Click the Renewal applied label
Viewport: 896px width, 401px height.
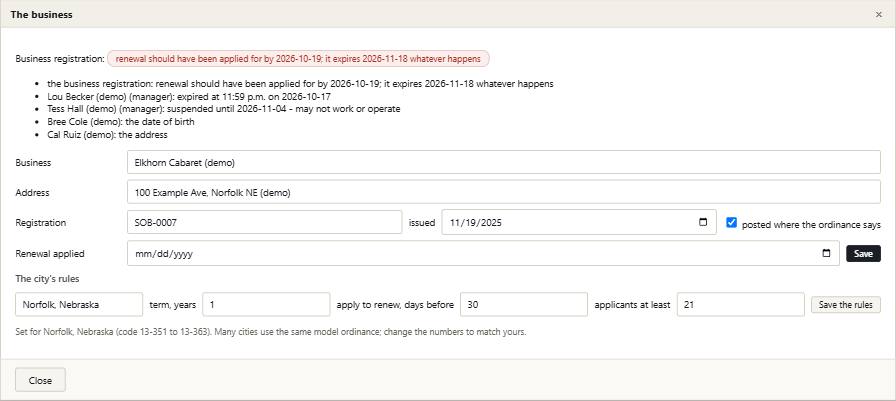pos(50,254)
